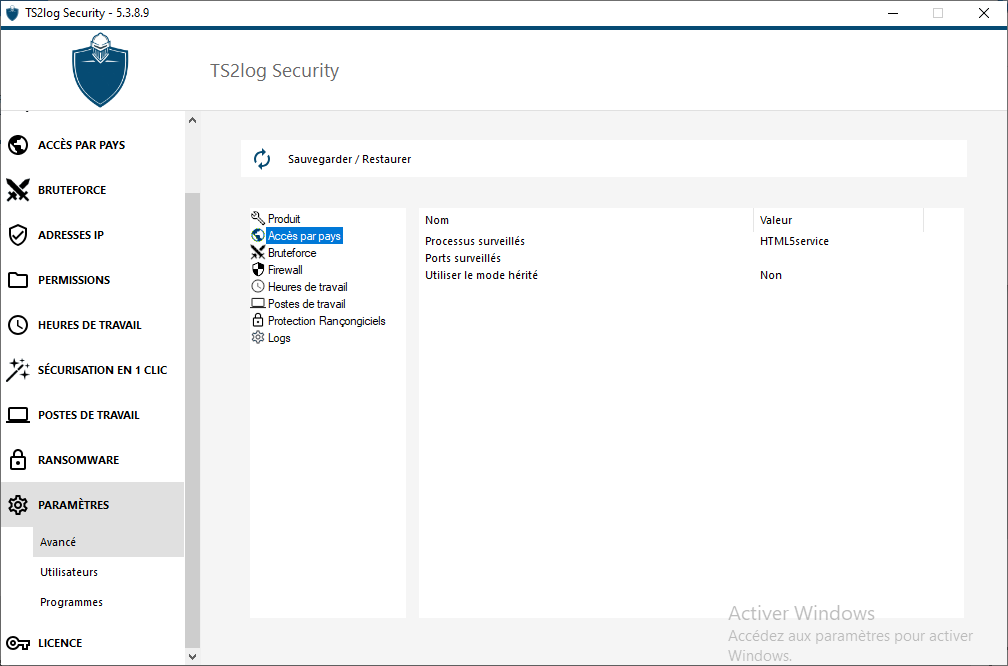Click the shield icon for ADRESSES IP

pyautogui.click(x=18, y=235)
